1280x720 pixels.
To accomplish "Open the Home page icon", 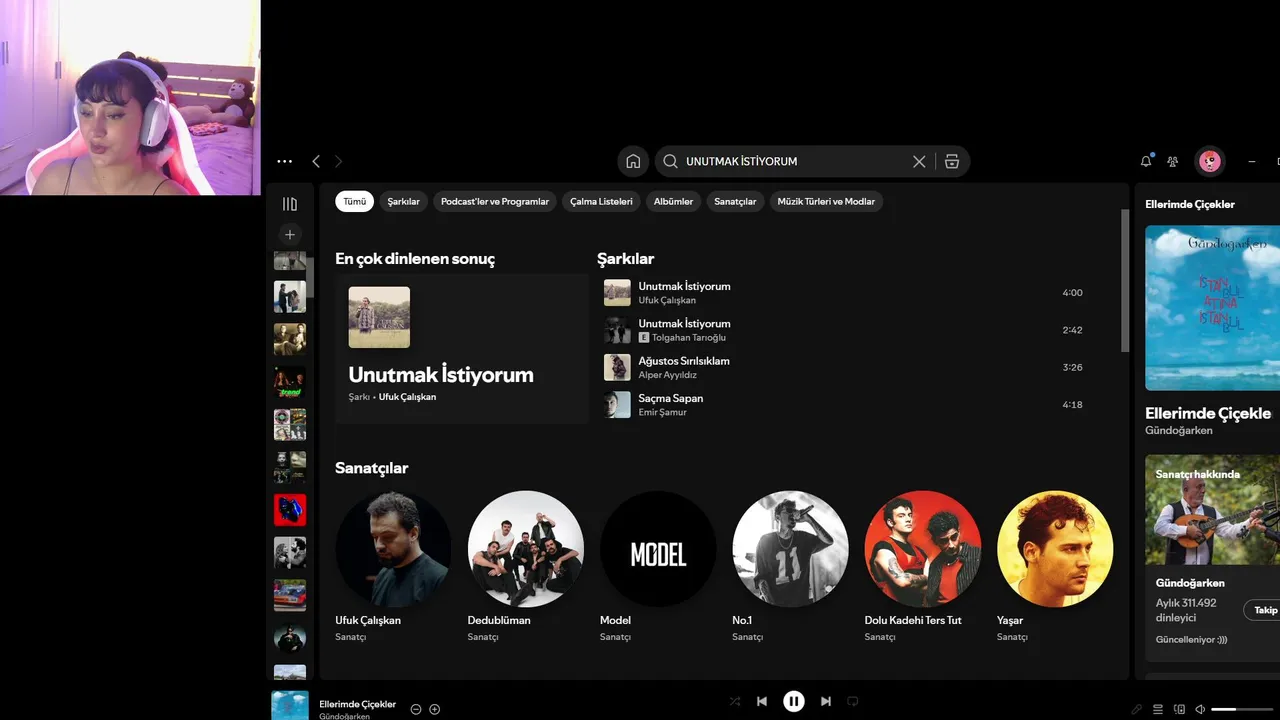I will [633, 161].
